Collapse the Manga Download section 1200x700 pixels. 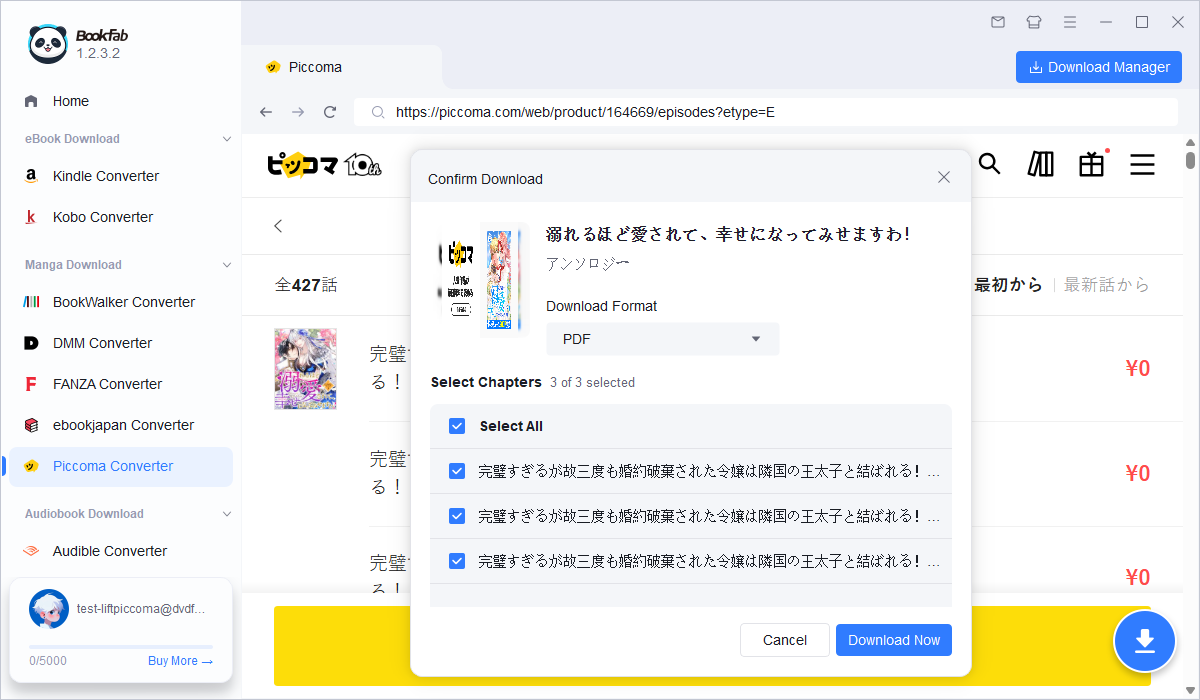[227, 265]
